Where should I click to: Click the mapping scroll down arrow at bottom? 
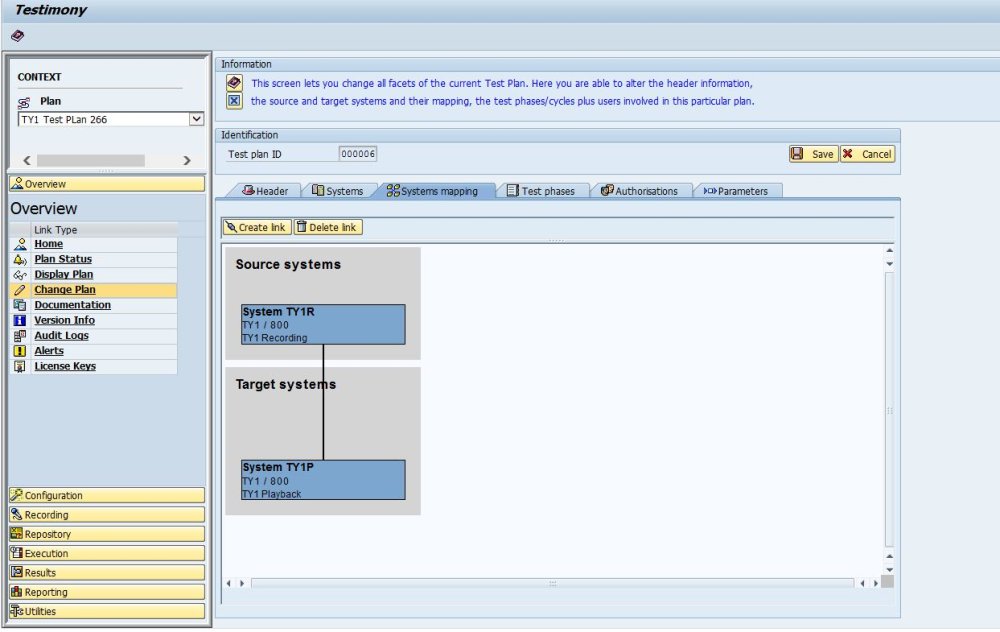[x=889, y=570]
